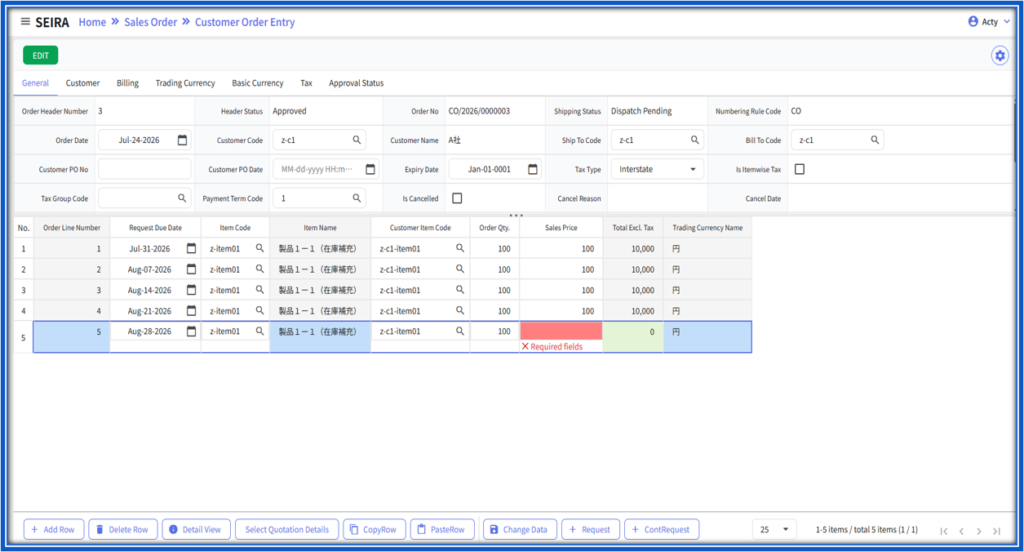
Task: Click the PasteRow button
Action: click(441, 529)
